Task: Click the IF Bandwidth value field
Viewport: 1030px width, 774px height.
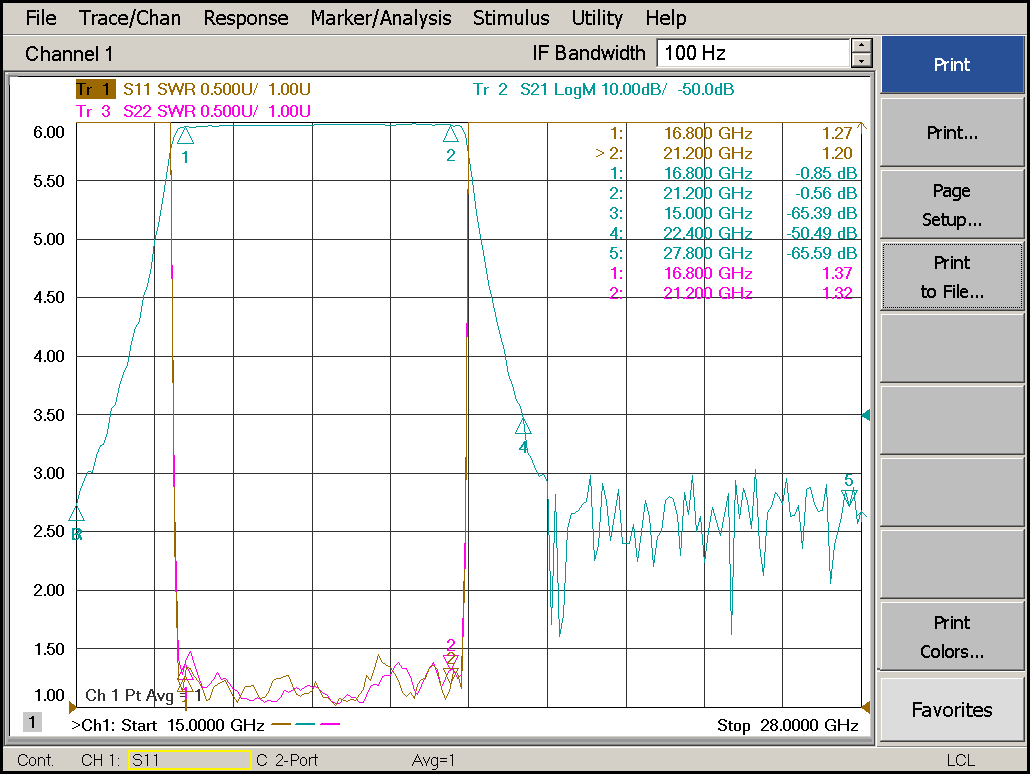Action: pos(752,53)
